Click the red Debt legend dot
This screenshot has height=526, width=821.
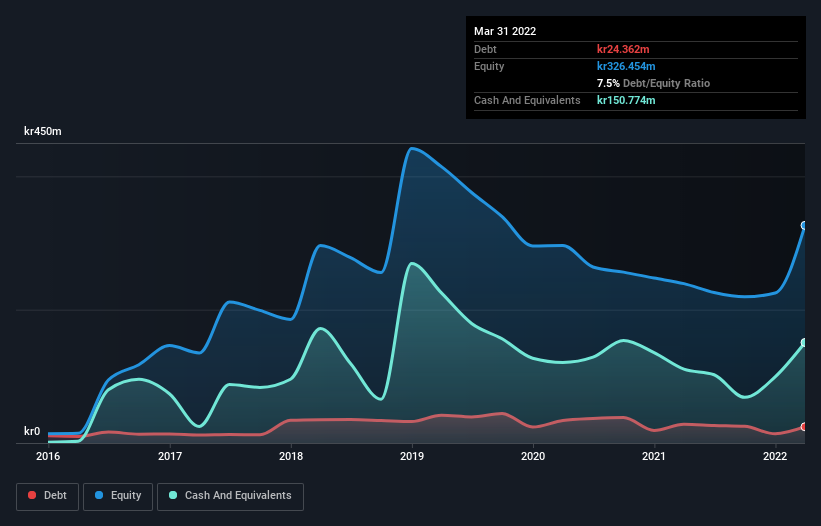pyautogui.click(x=32, y=495)
